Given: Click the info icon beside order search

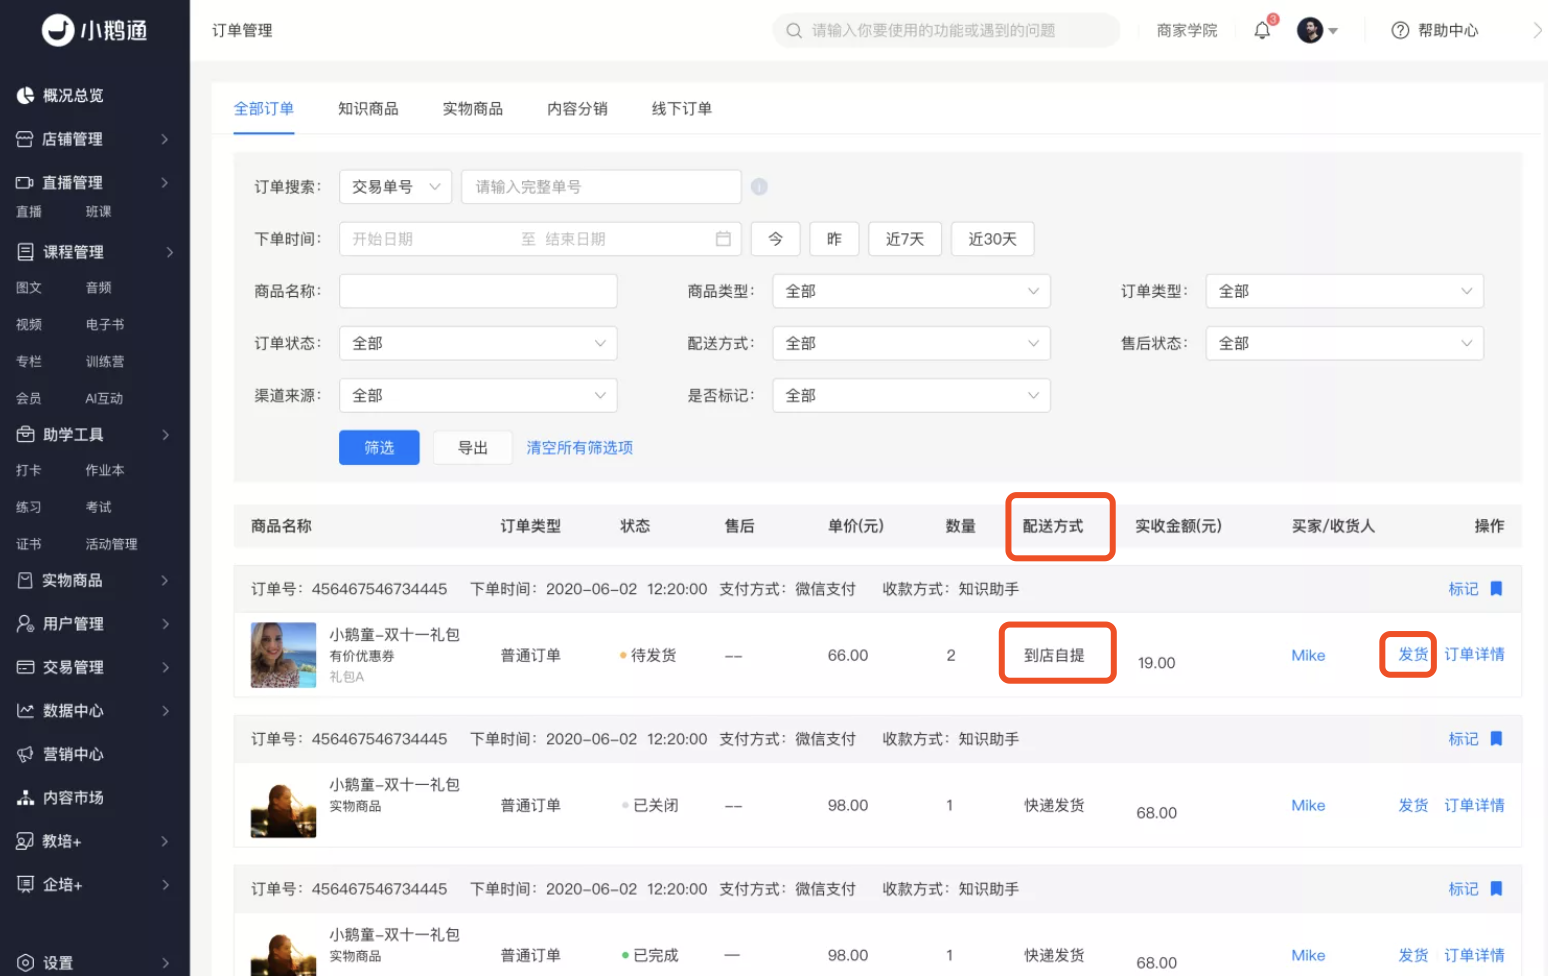Looking at the screenshot, I should point(759,187).
